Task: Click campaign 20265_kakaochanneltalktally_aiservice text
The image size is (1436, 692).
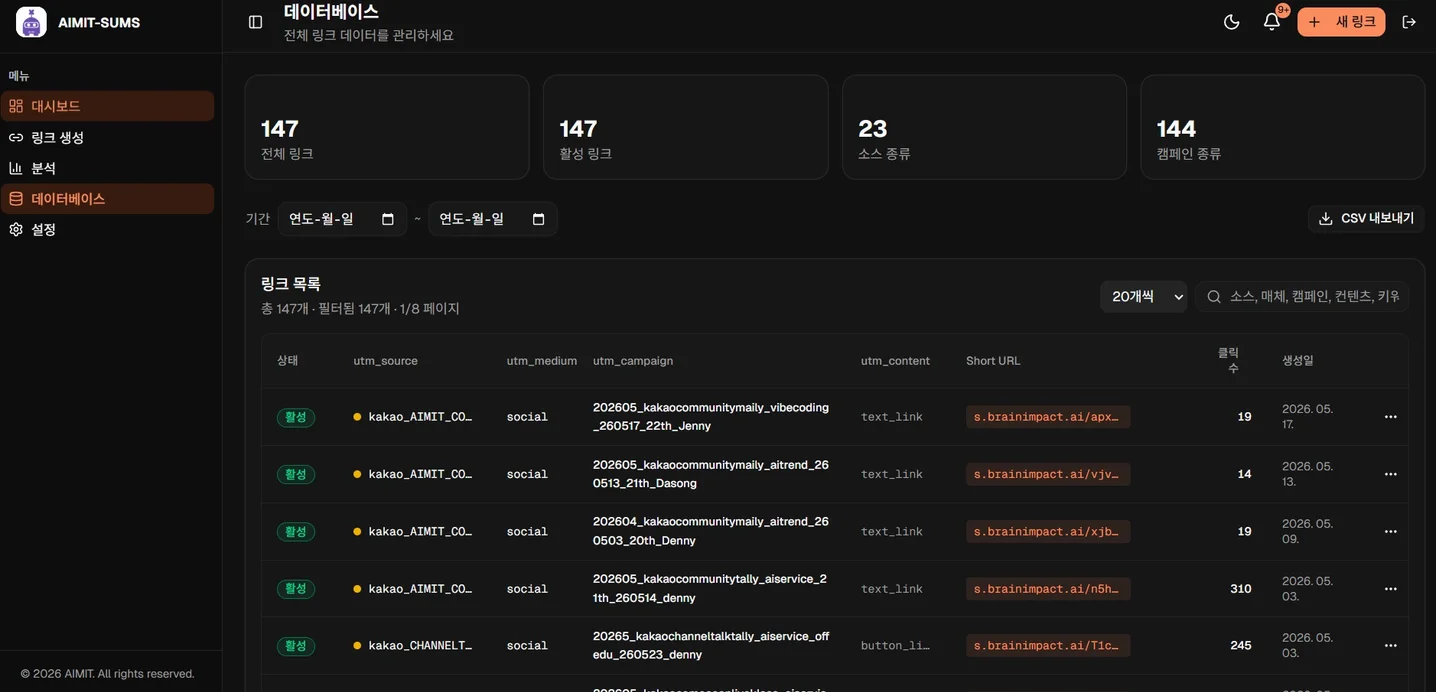Action: point(711,646)
